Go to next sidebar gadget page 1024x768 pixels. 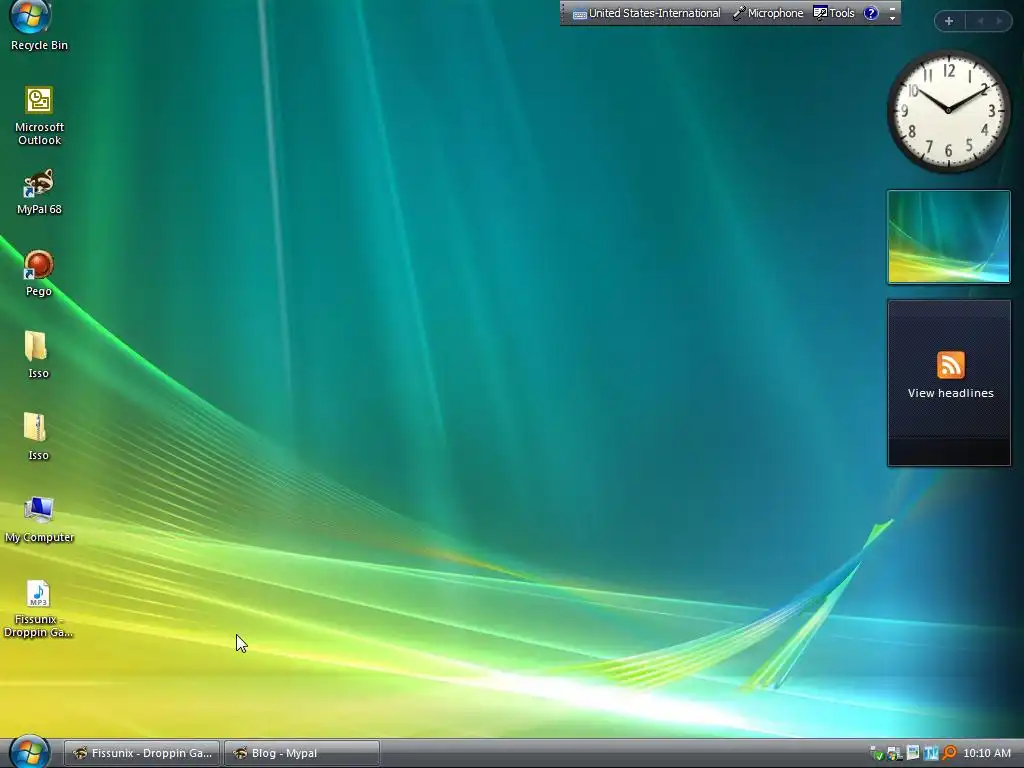pyautogui.click(x=999, y=21)
